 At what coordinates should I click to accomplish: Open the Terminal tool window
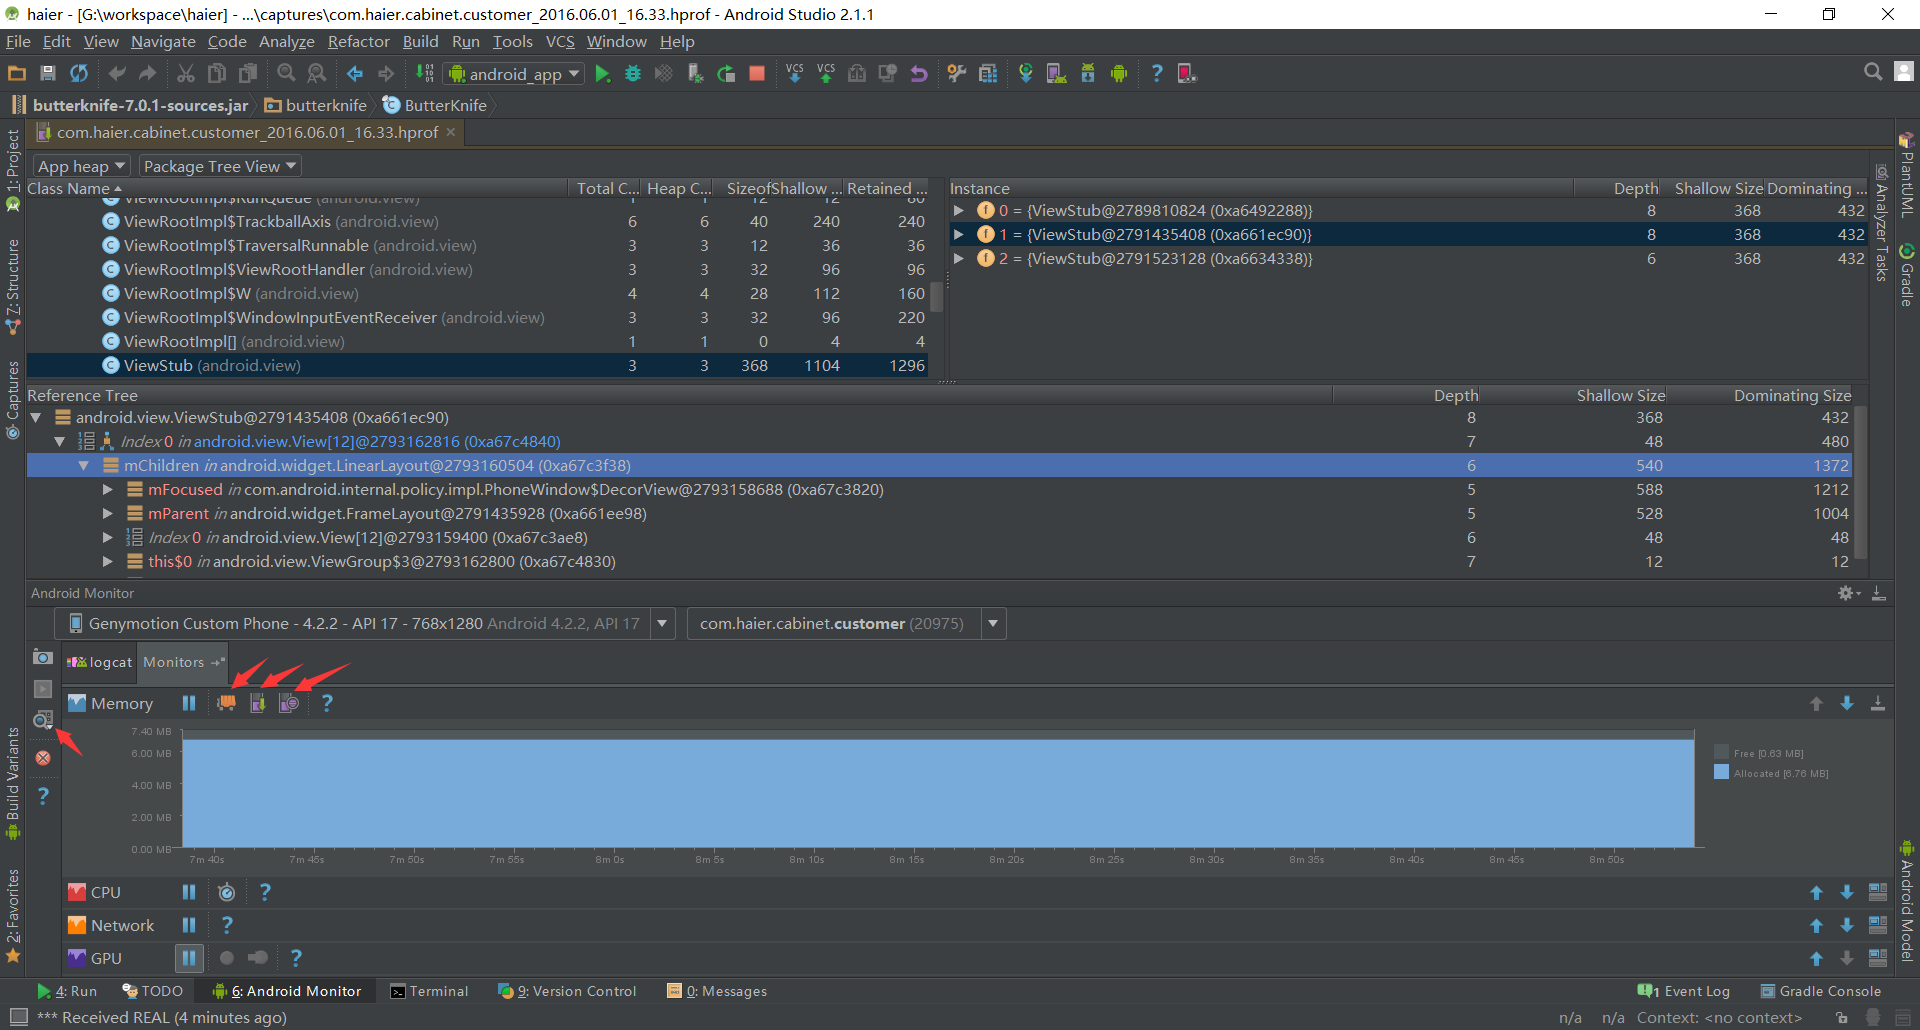coord(429,991)
